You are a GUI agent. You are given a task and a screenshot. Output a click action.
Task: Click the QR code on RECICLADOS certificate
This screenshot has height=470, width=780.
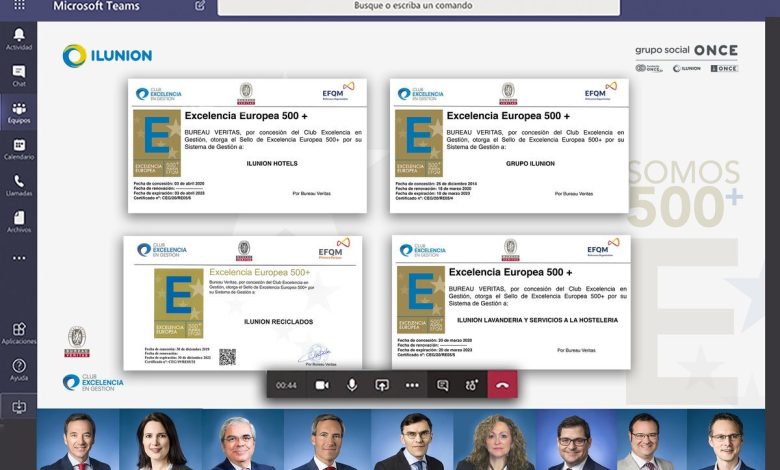point(227,357)
